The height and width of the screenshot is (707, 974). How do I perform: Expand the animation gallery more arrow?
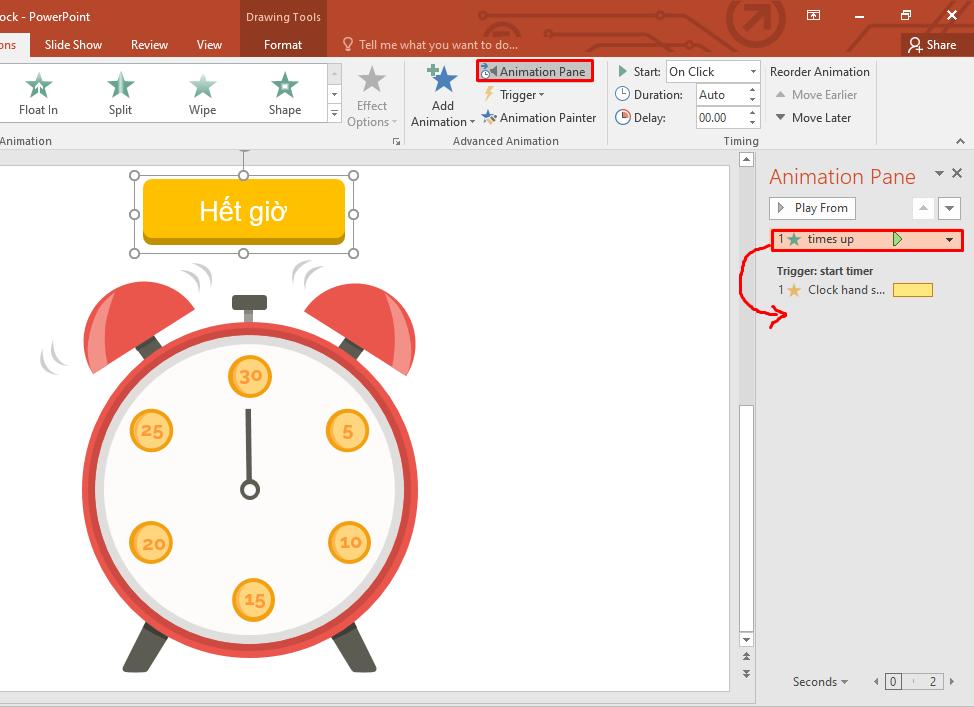[x=334, y=114]
